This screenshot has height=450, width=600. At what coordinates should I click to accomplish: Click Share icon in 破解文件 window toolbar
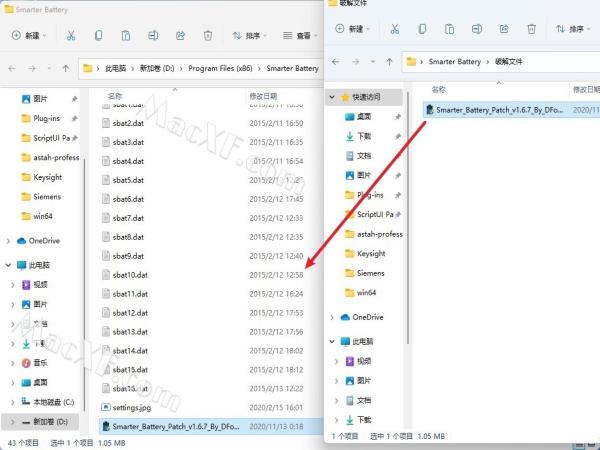point(504,29)
